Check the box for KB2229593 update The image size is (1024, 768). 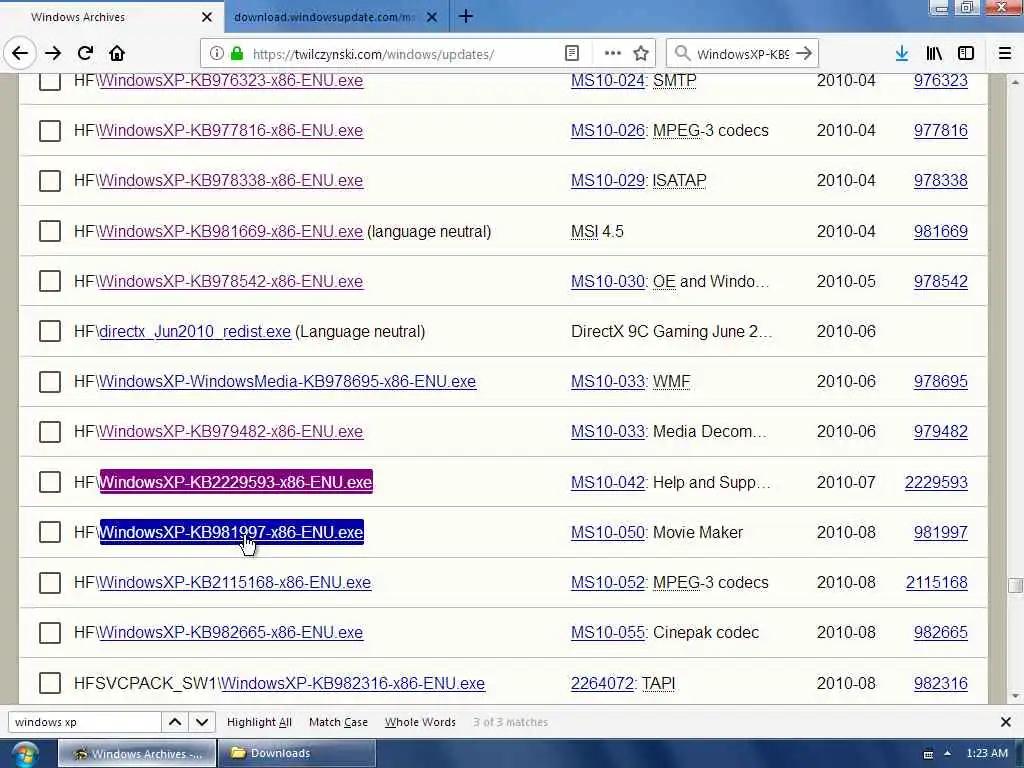point(50,482)
